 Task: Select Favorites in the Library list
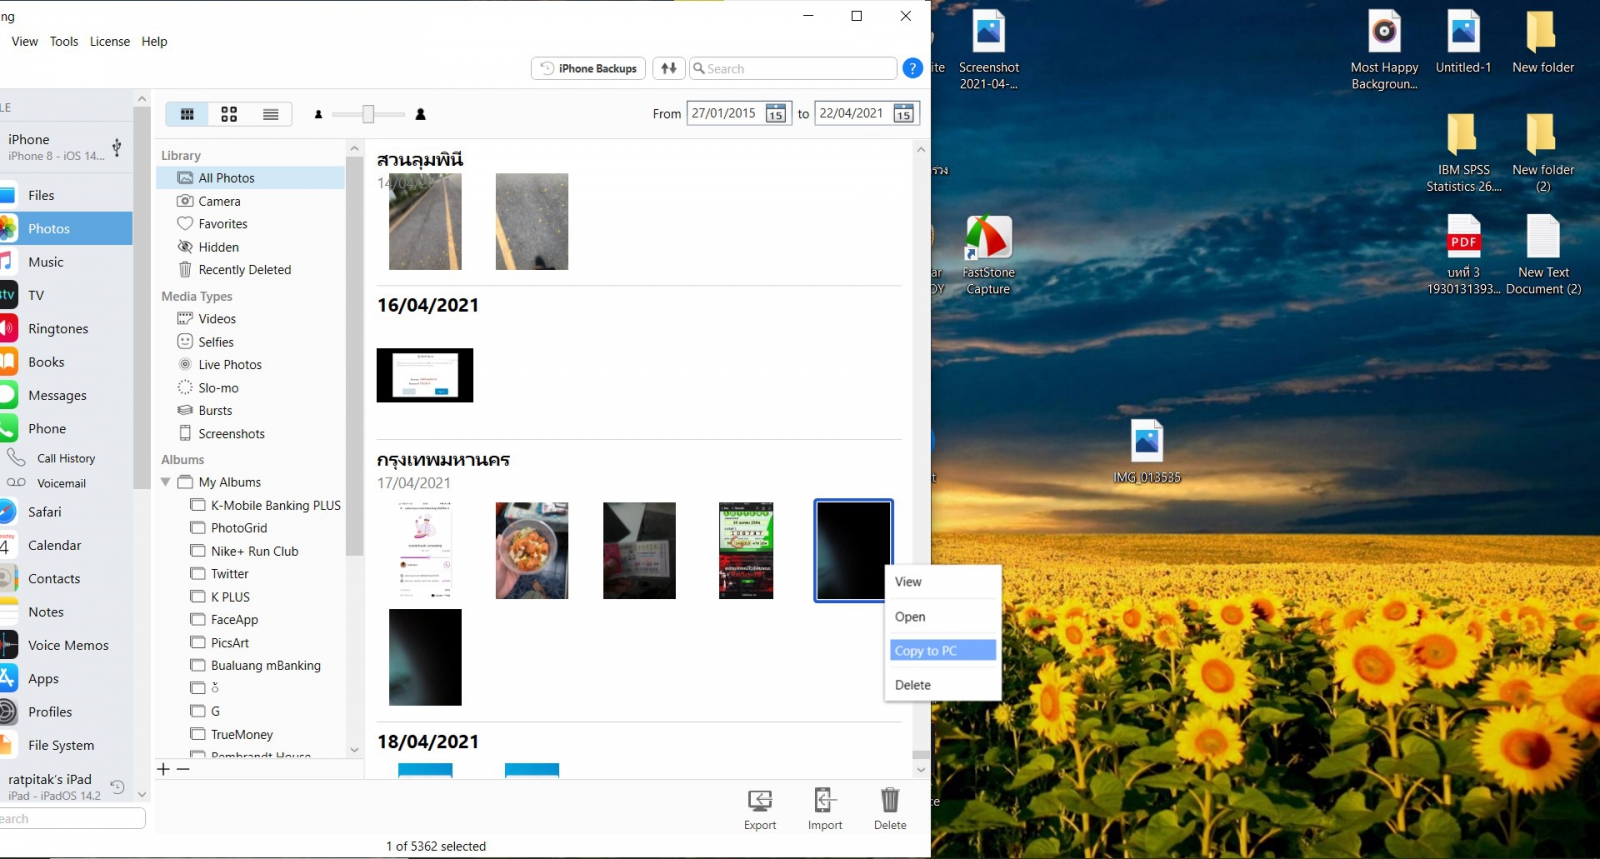pos(250,224)
